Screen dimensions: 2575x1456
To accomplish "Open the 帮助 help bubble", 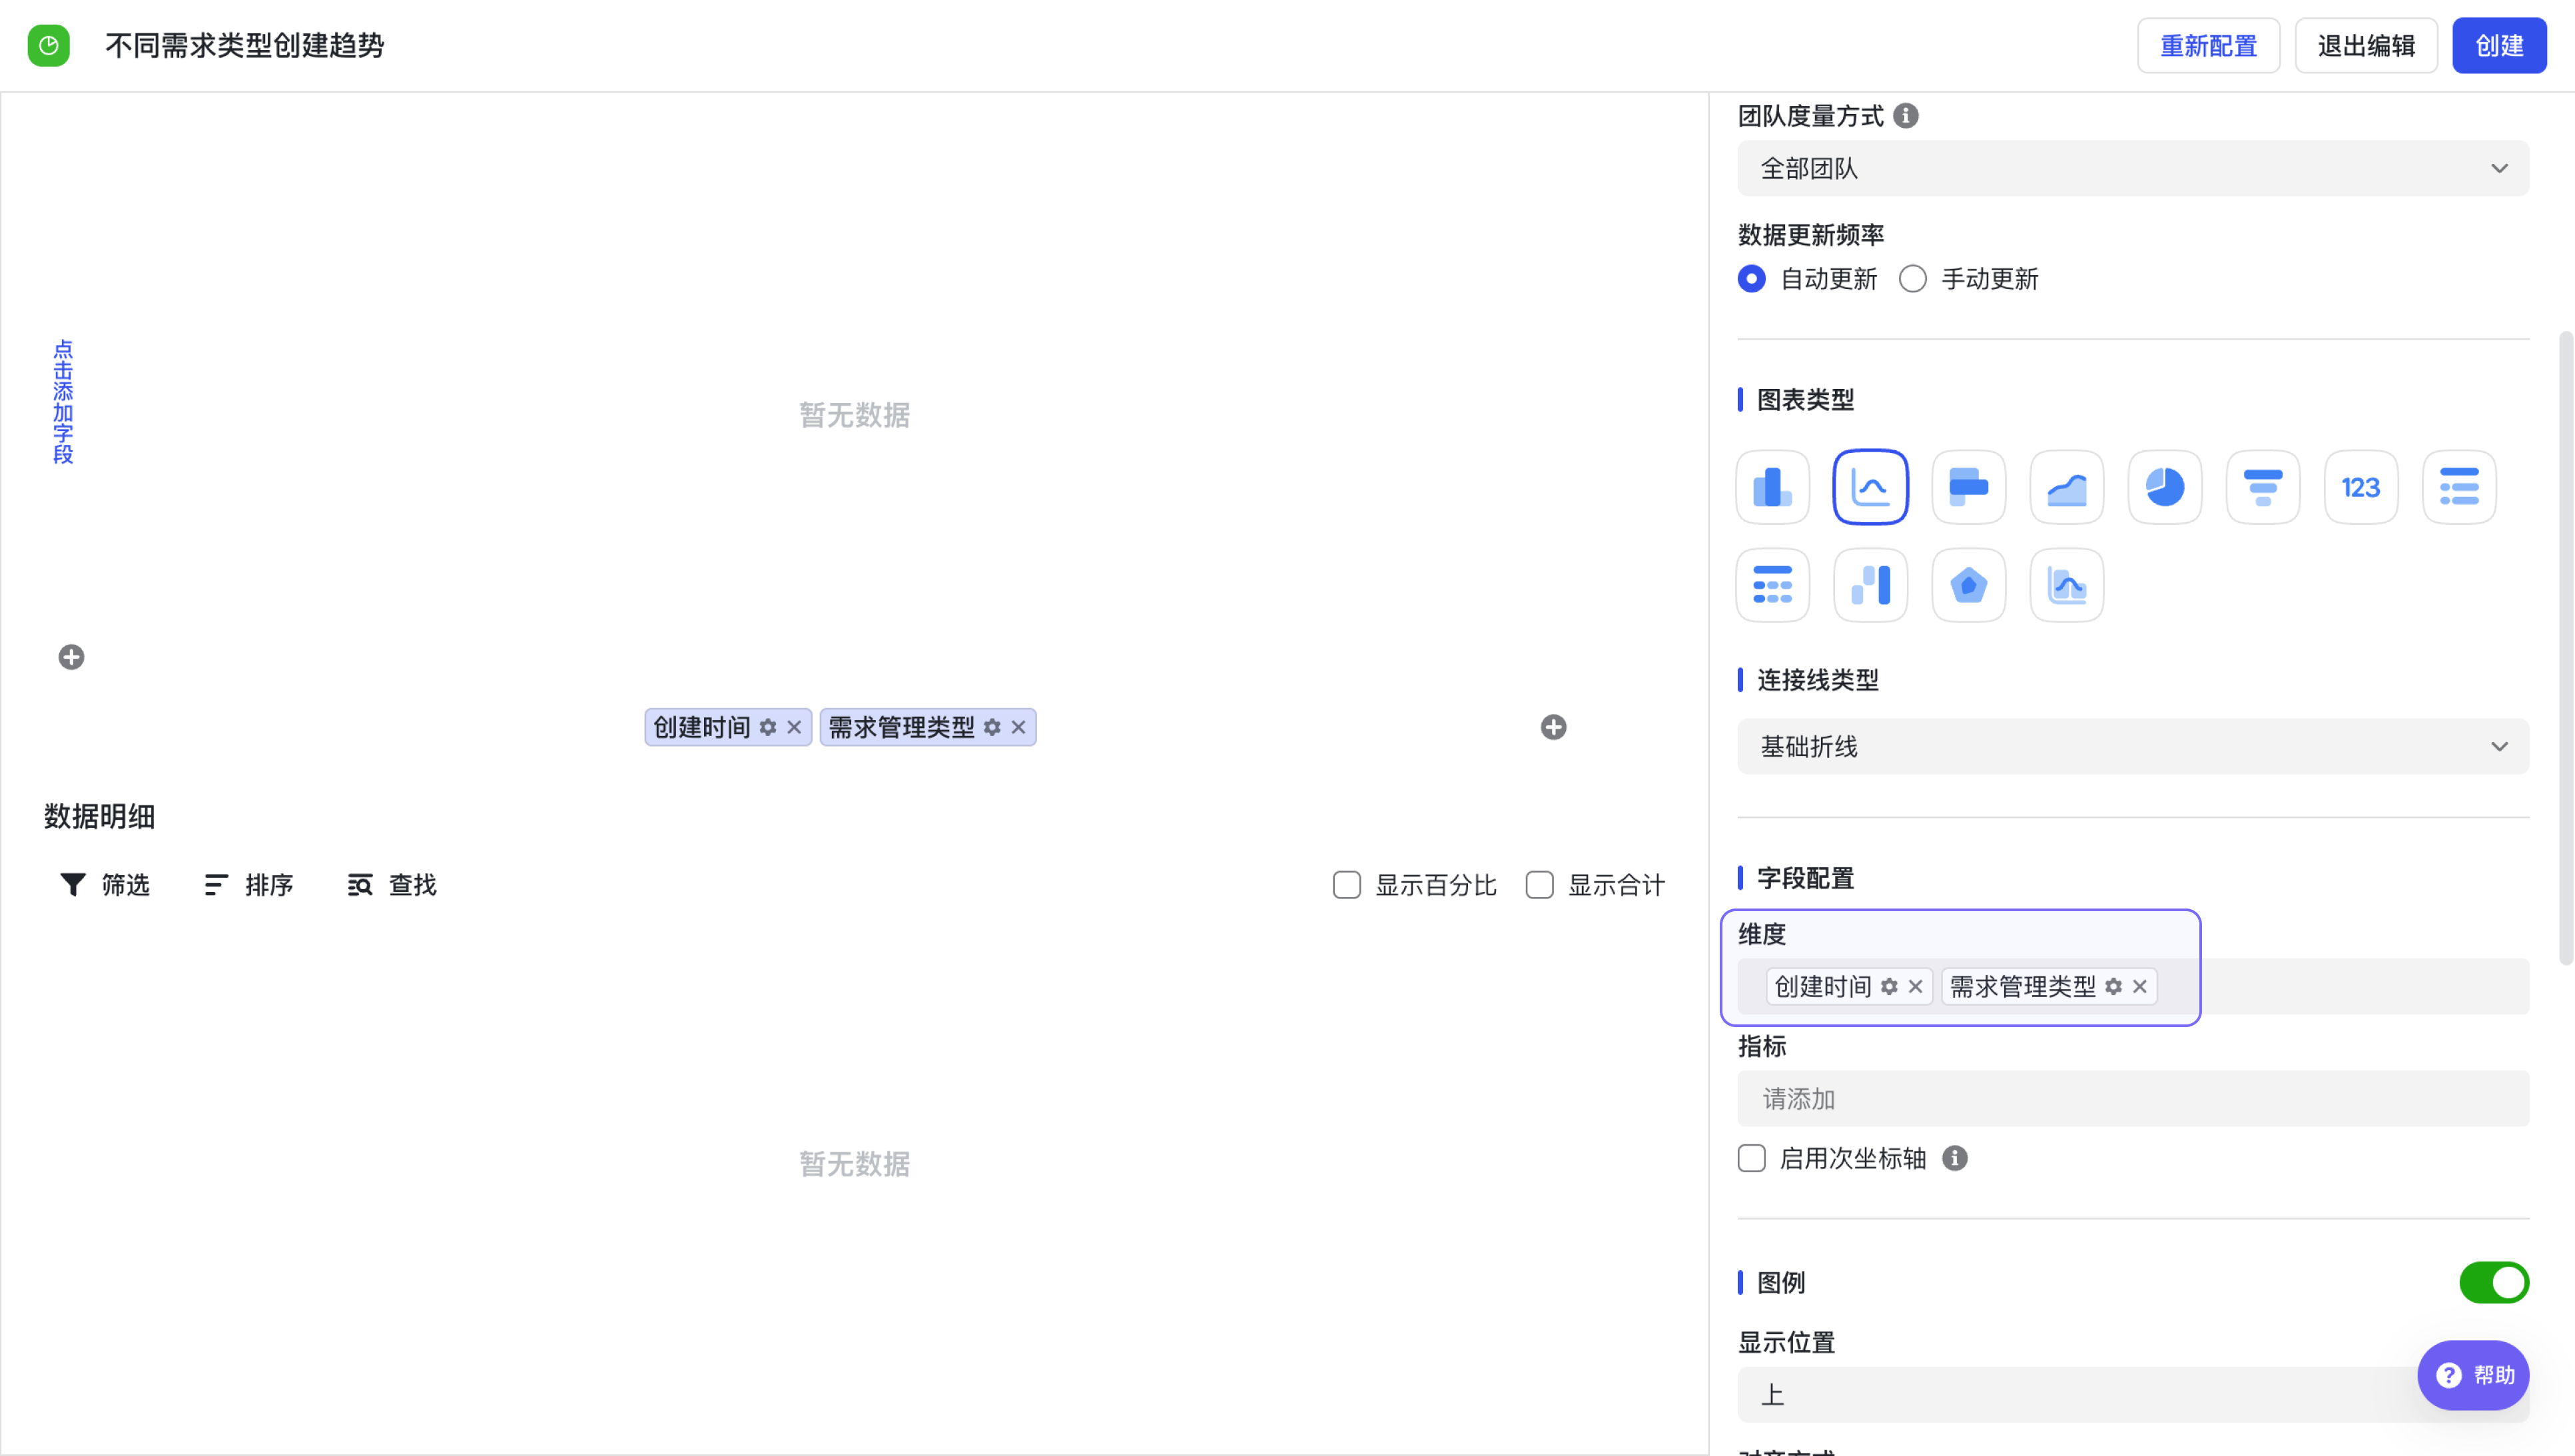I will [2472, 1375].
